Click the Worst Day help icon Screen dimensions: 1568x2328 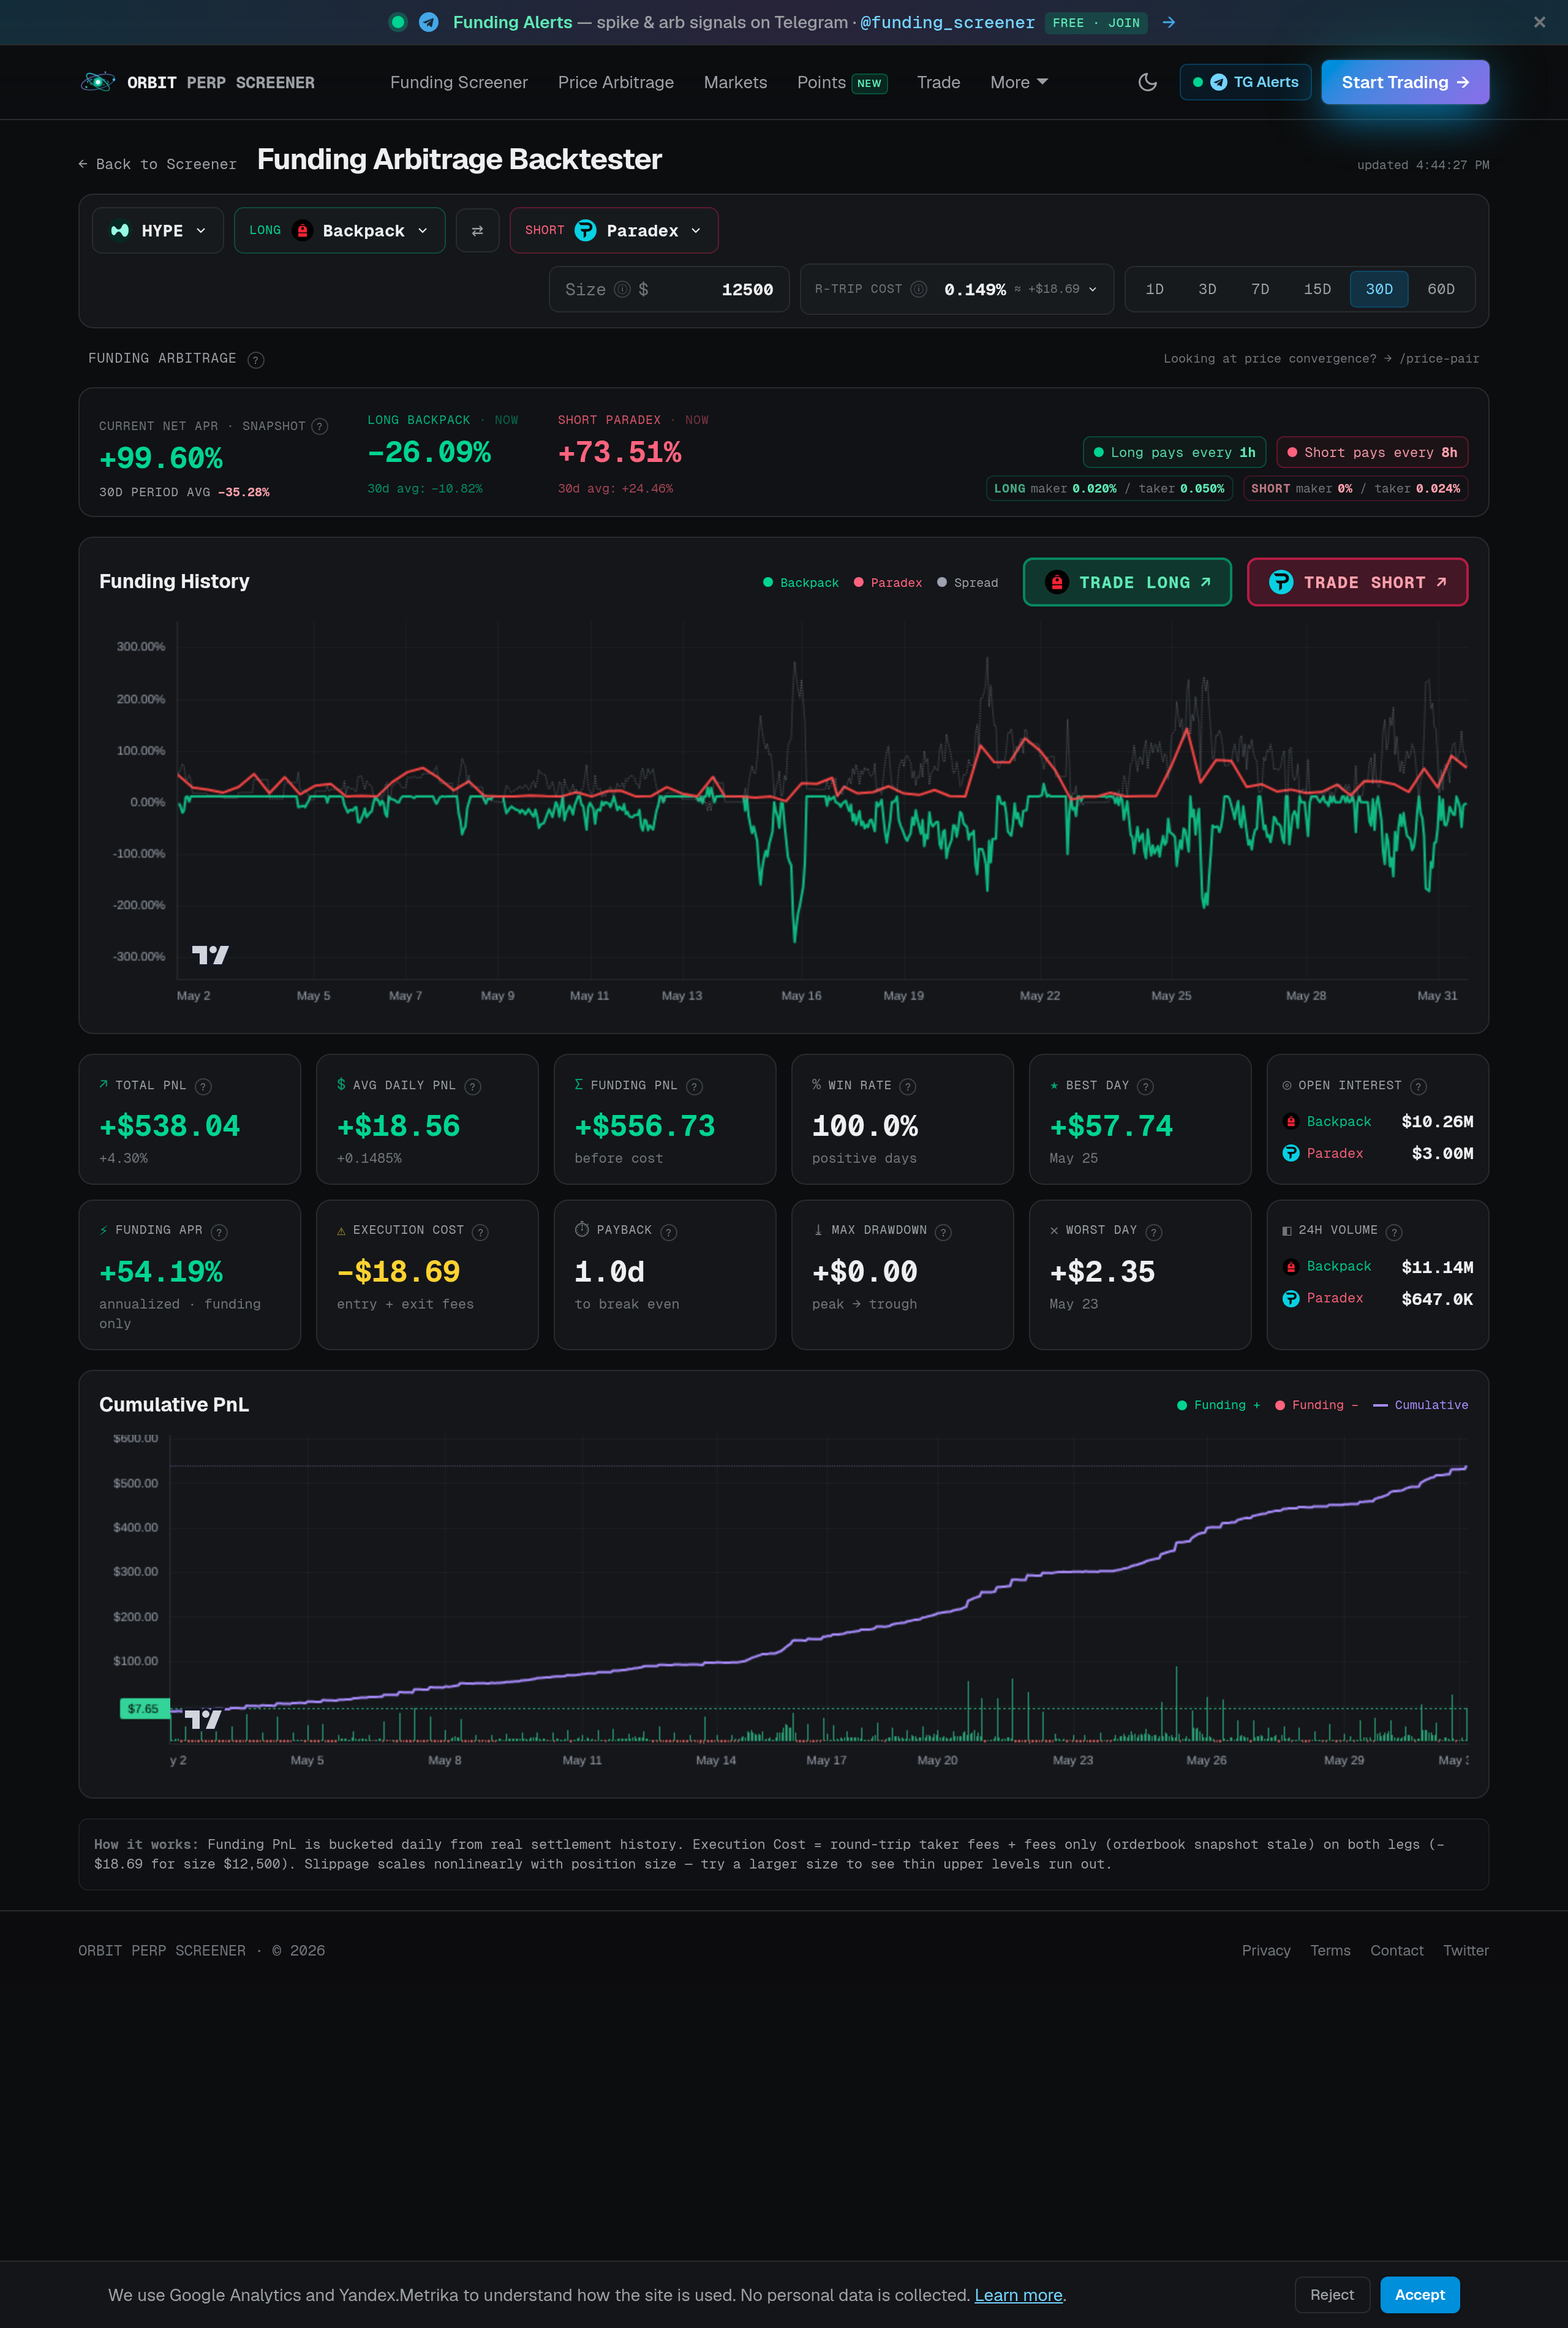click(1154, 1232)
